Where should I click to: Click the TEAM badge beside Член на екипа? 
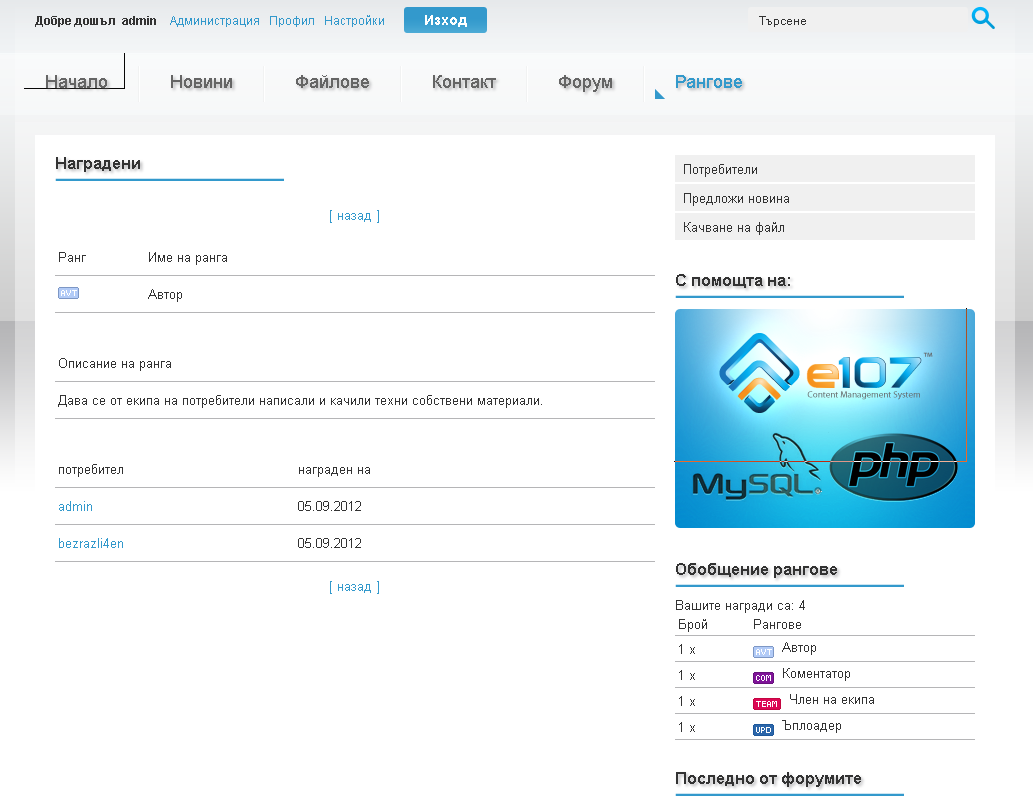(x=764, y=703)
